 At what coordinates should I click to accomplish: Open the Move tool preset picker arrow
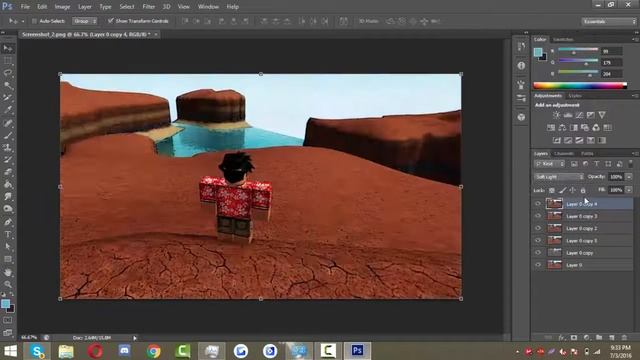pos(23,21)
